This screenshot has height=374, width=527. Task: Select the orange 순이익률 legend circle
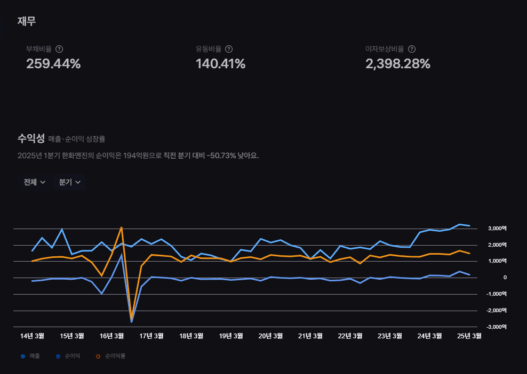click(98, 356)
